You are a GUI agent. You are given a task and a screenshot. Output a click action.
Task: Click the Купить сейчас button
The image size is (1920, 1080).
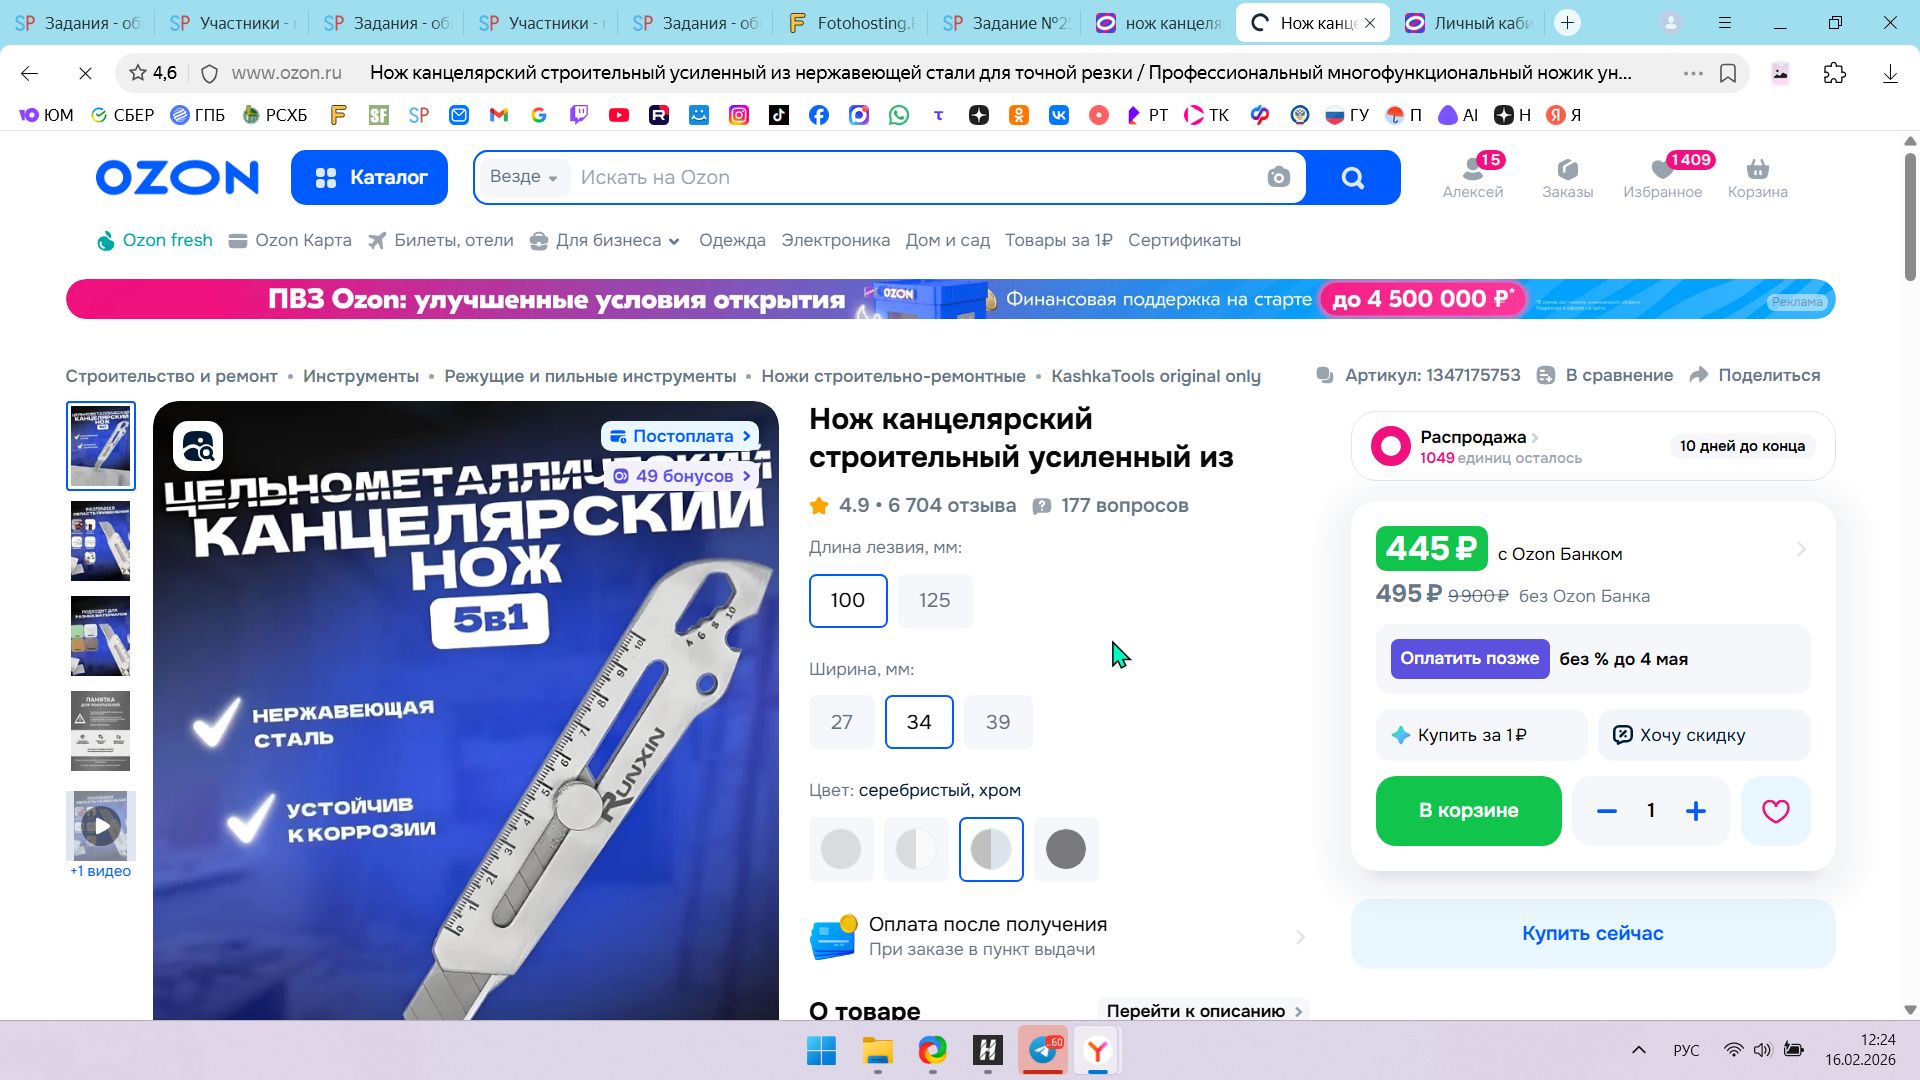[1593, 934]
